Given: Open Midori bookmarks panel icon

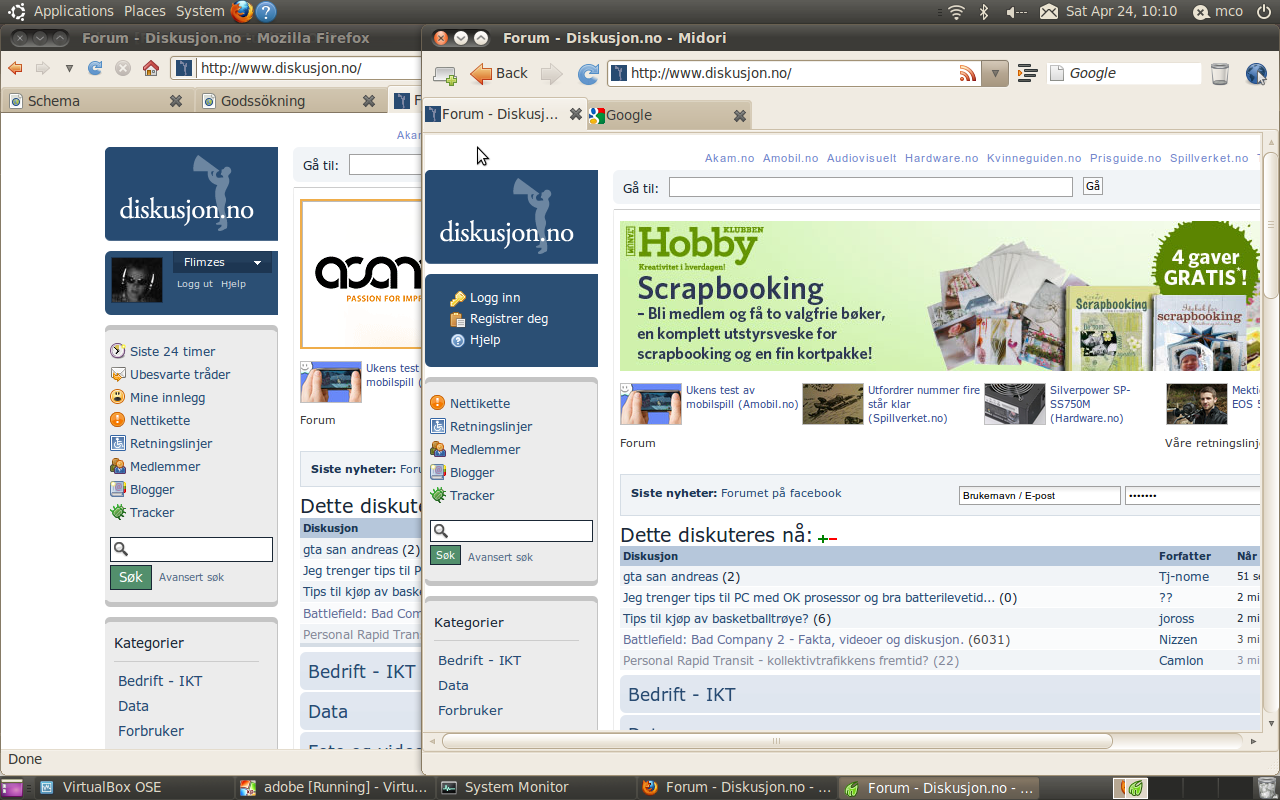Looking at the screenshot, I should click(x=1026, y=73).
